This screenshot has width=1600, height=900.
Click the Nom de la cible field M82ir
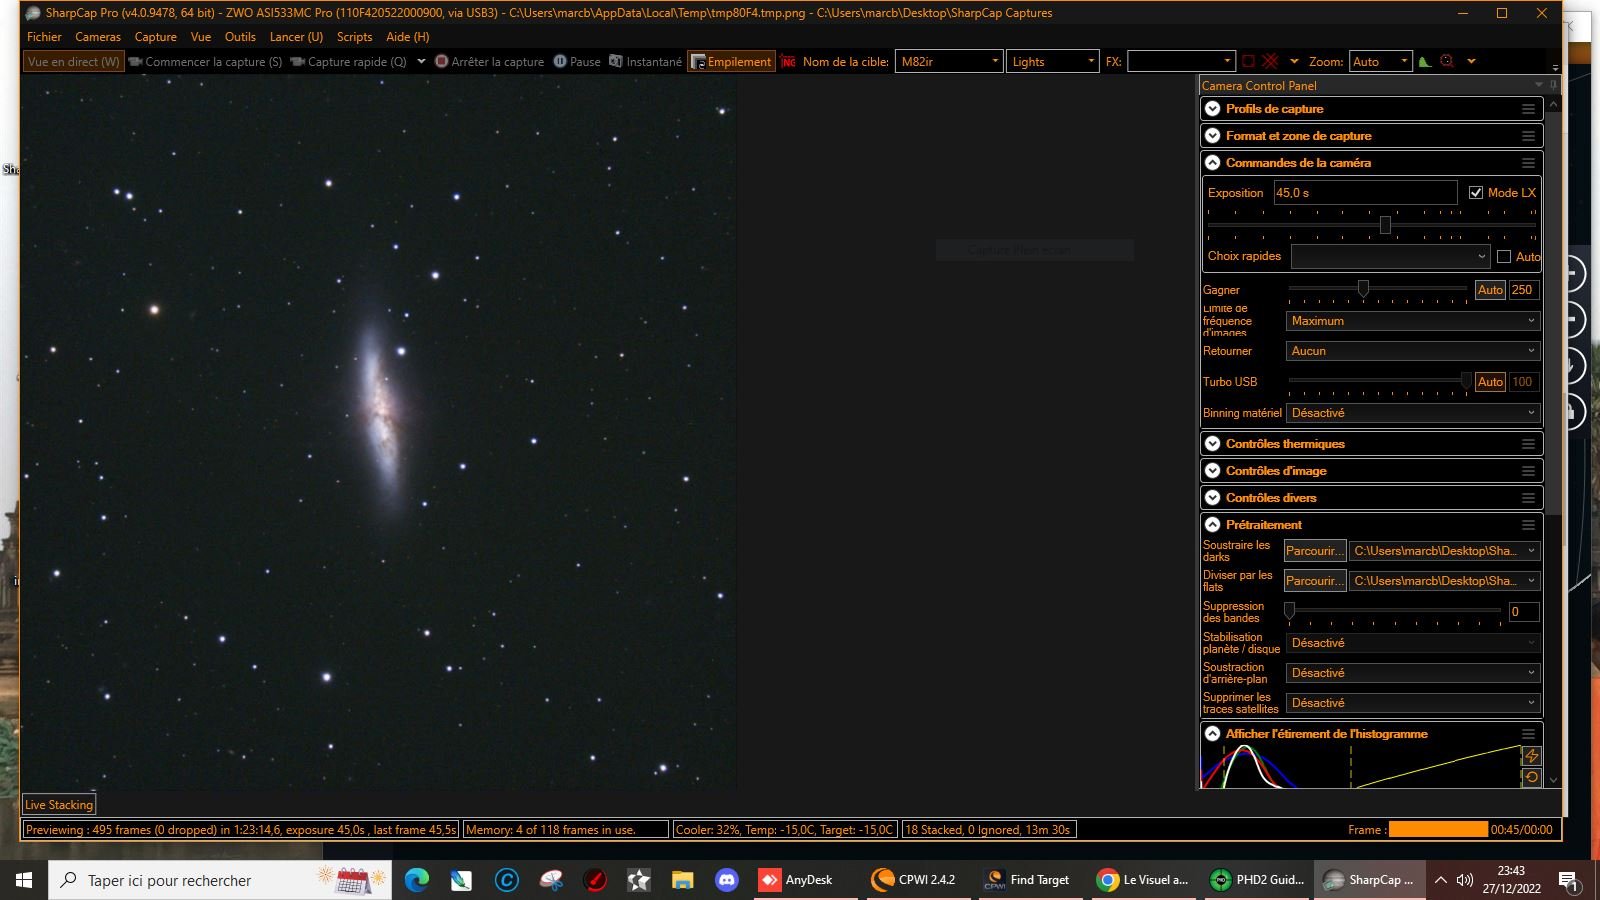(948, 61)
